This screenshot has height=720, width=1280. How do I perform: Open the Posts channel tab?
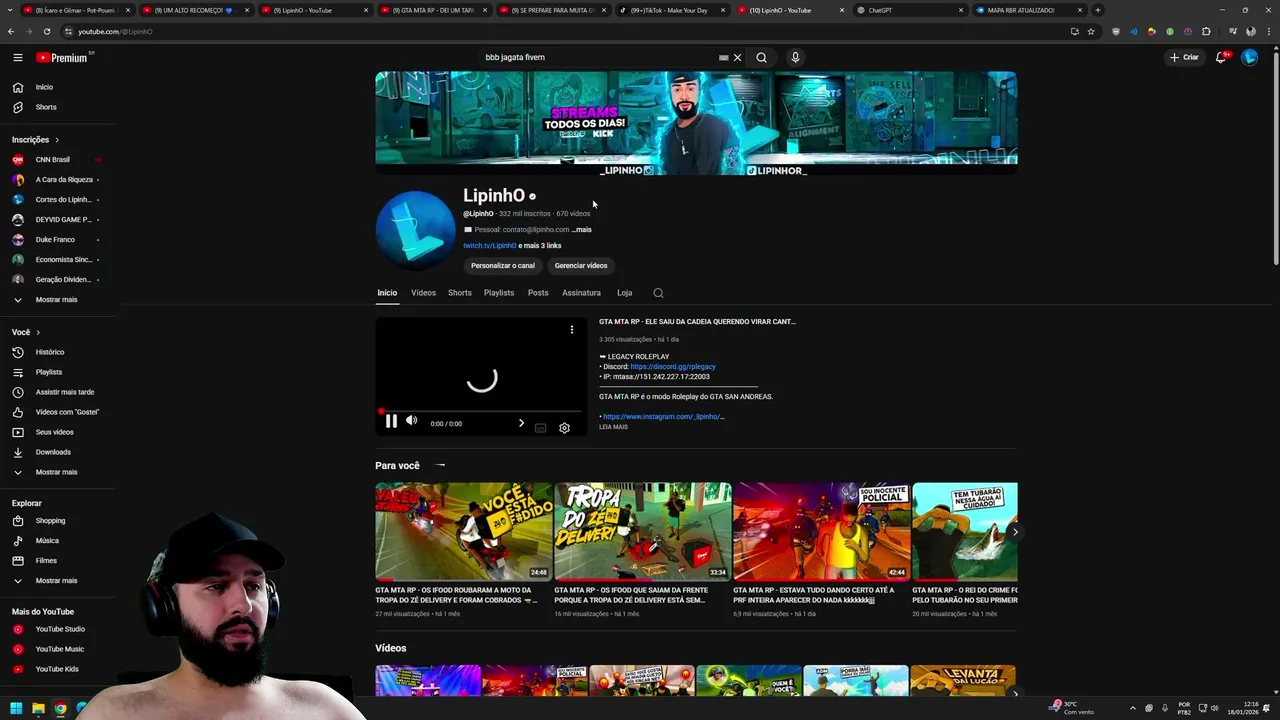(x=538, y=293)
